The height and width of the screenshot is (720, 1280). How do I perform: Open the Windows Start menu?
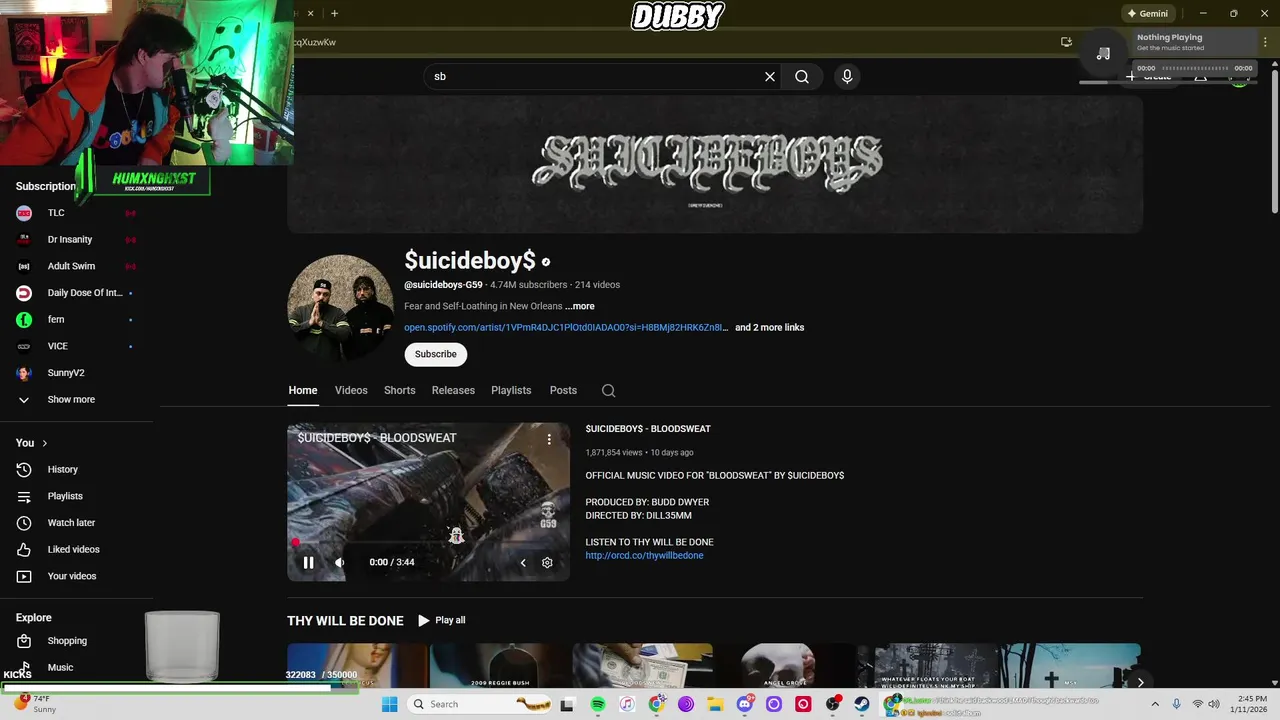click(x=390, y=704)
